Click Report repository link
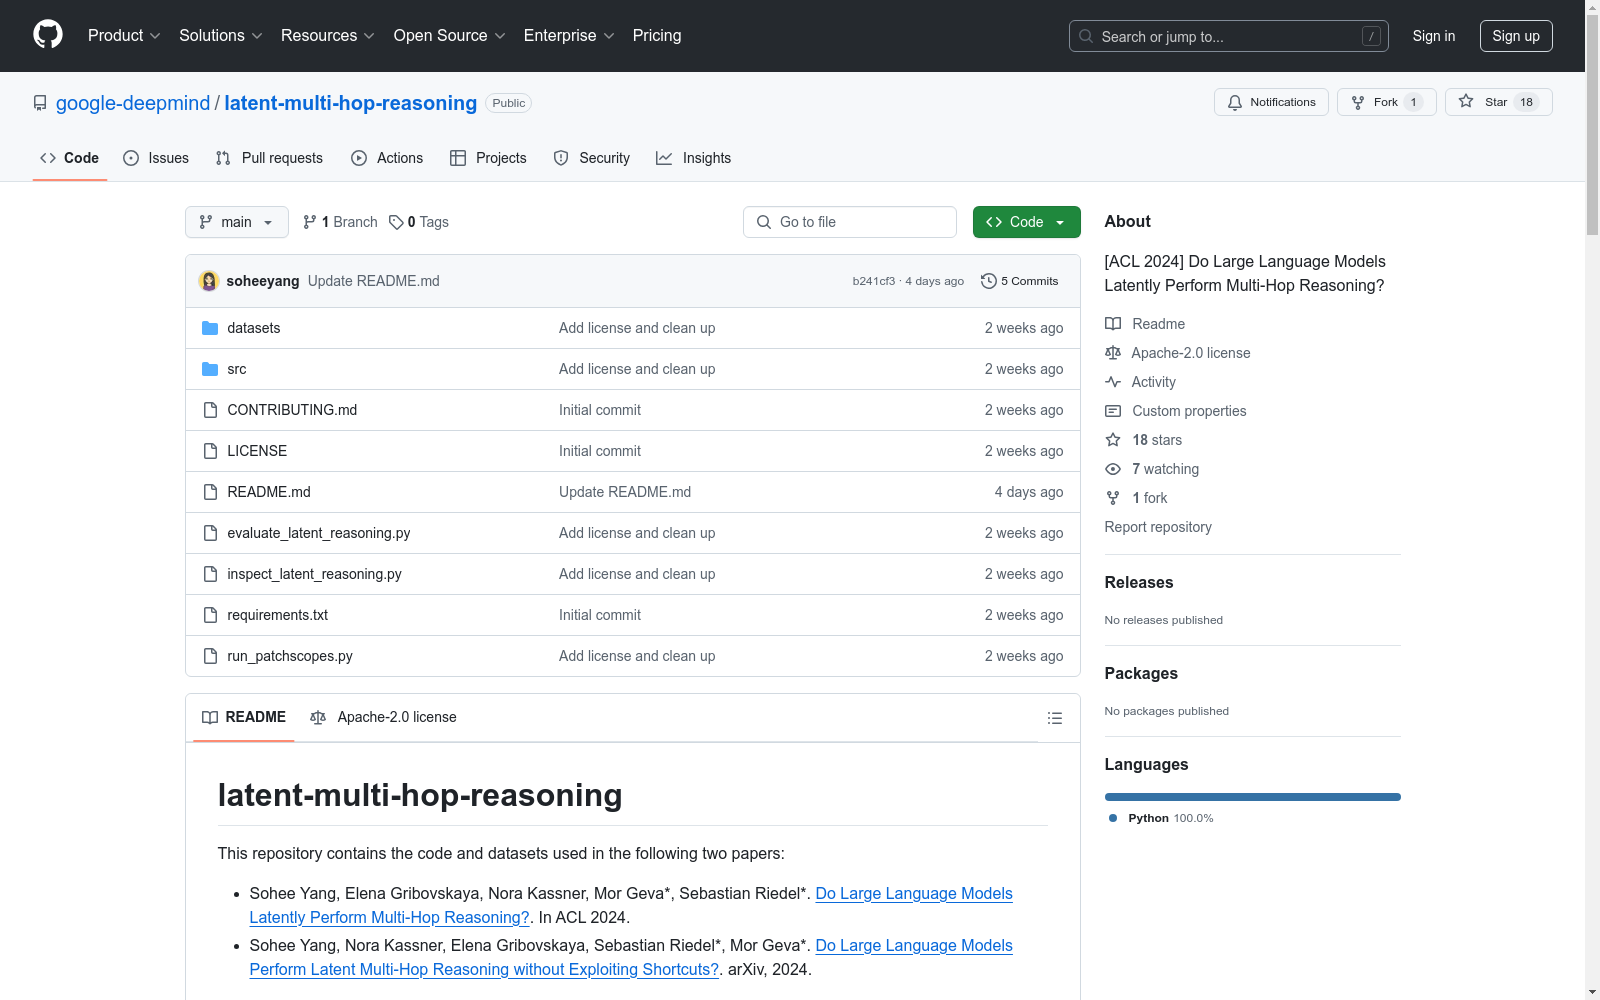Viewport: 1600px width, 1000px height. [1158, 527]
